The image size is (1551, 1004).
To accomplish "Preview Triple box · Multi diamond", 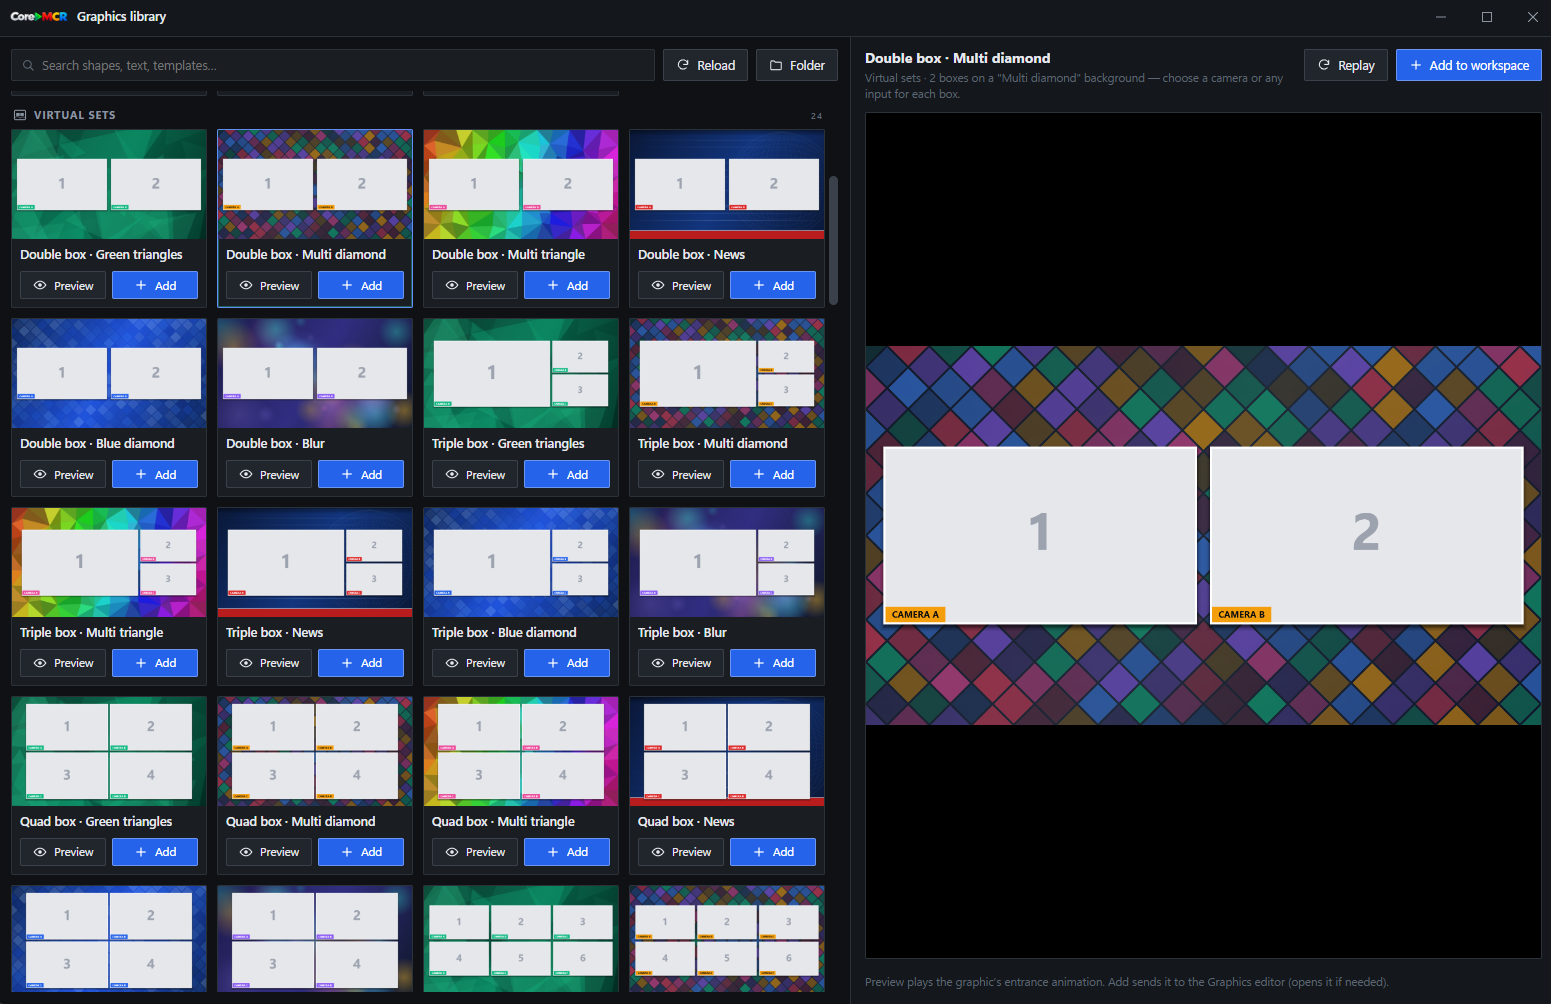I will pos(681,474).
